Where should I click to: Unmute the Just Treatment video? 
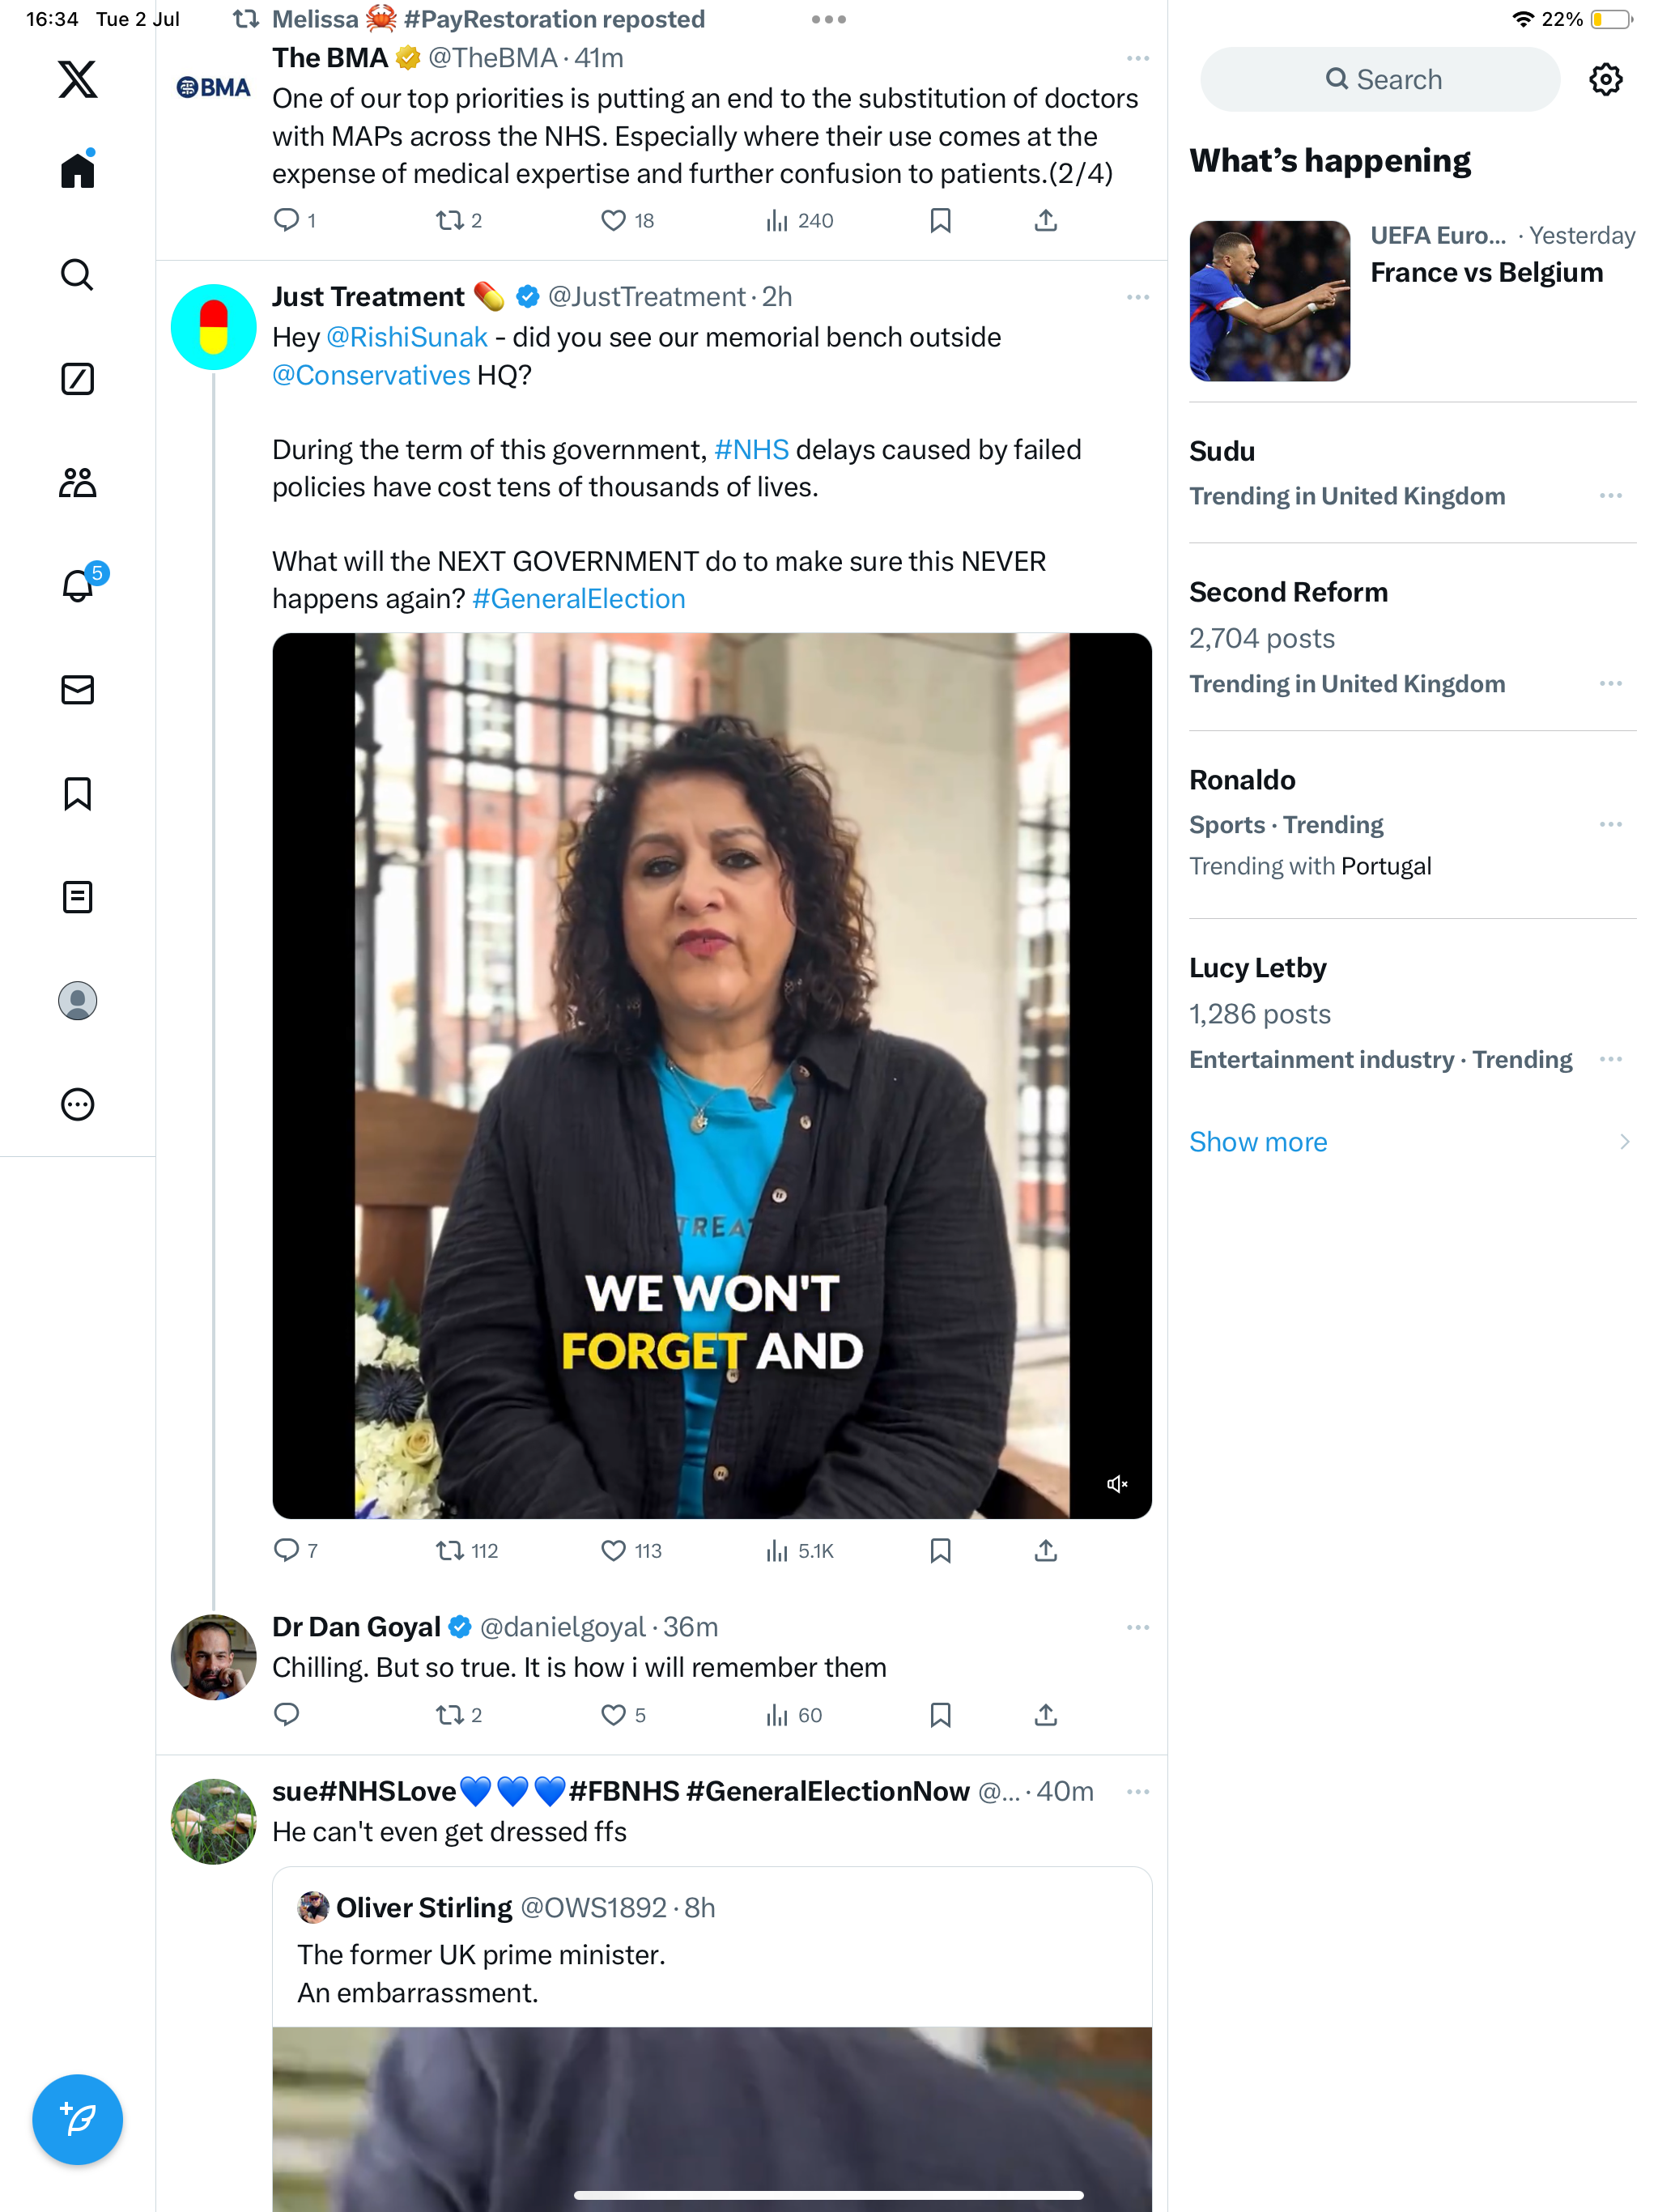[x=1117, y=1484]
